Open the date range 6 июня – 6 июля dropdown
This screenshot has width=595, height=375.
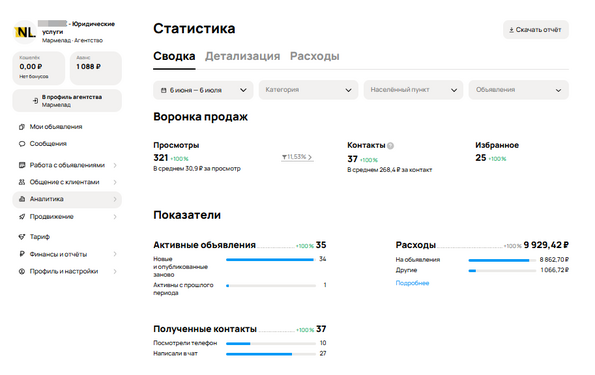[x=203, y=90]
